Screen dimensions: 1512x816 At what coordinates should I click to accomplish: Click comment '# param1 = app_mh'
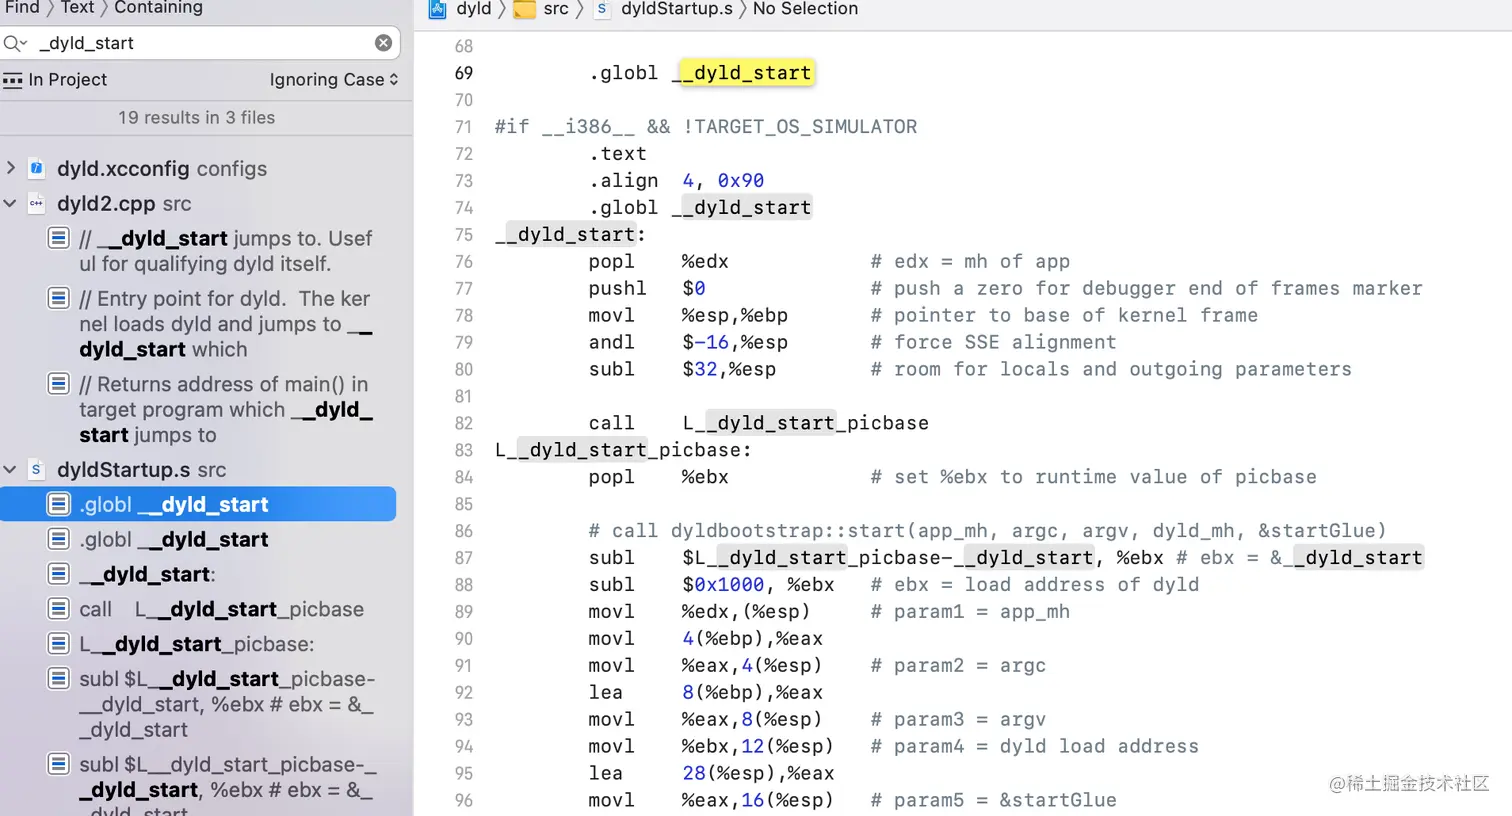coord(970,612)
